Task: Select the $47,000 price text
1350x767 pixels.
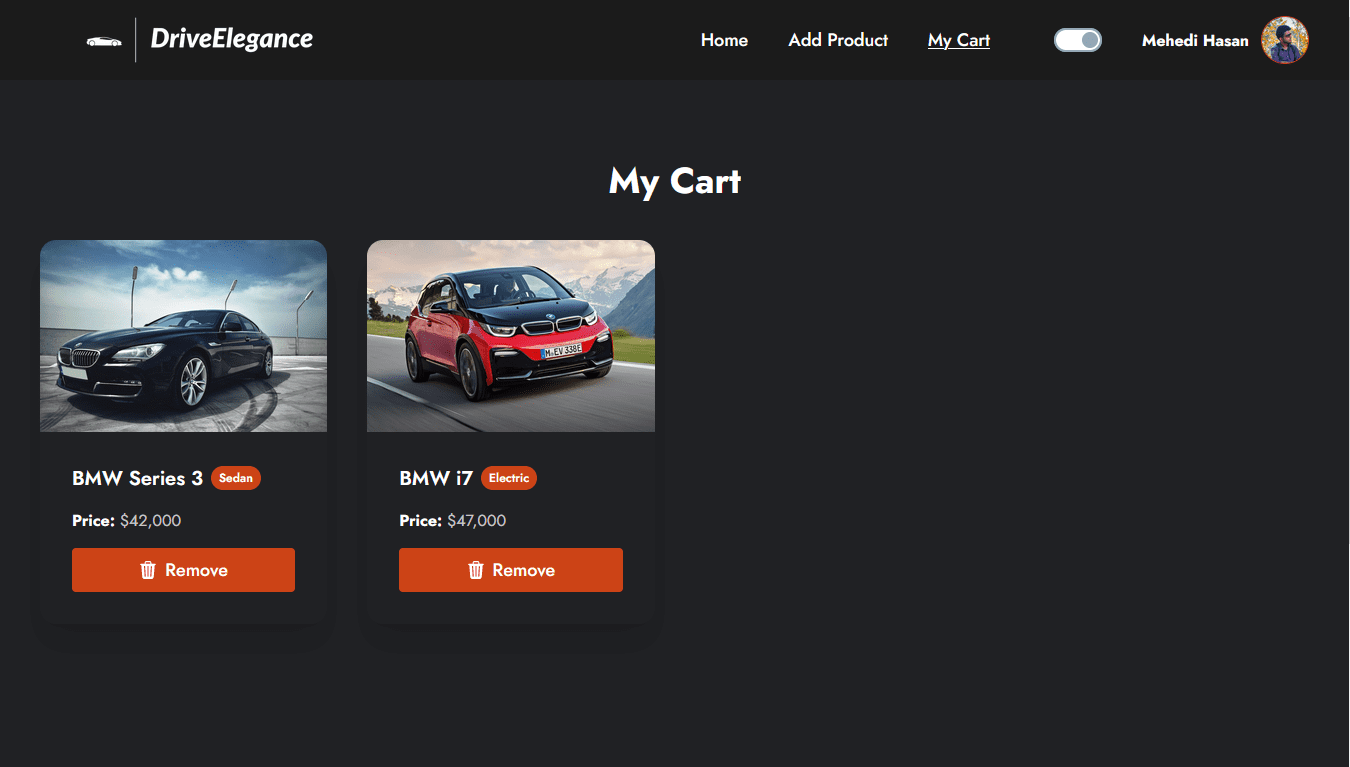Action: (477, 521)
